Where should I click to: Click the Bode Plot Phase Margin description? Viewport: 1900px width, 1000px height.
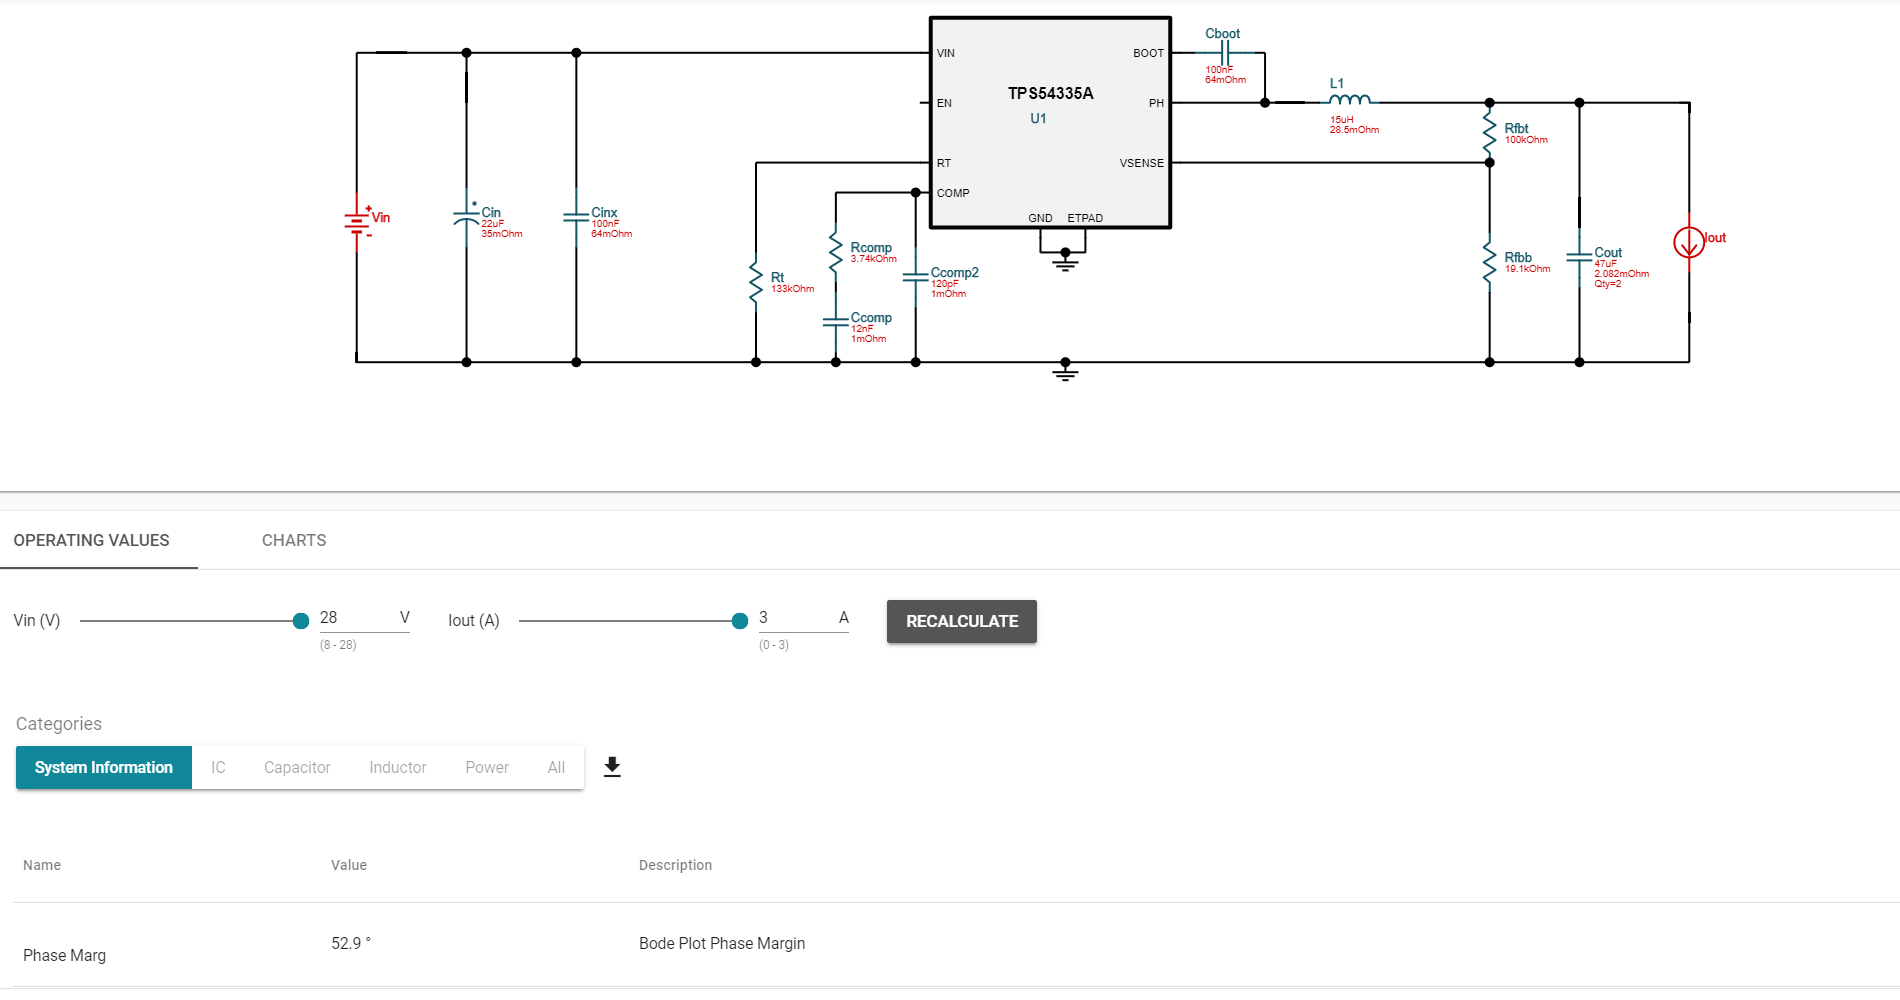pyautogui.click(x=722, y=943)
